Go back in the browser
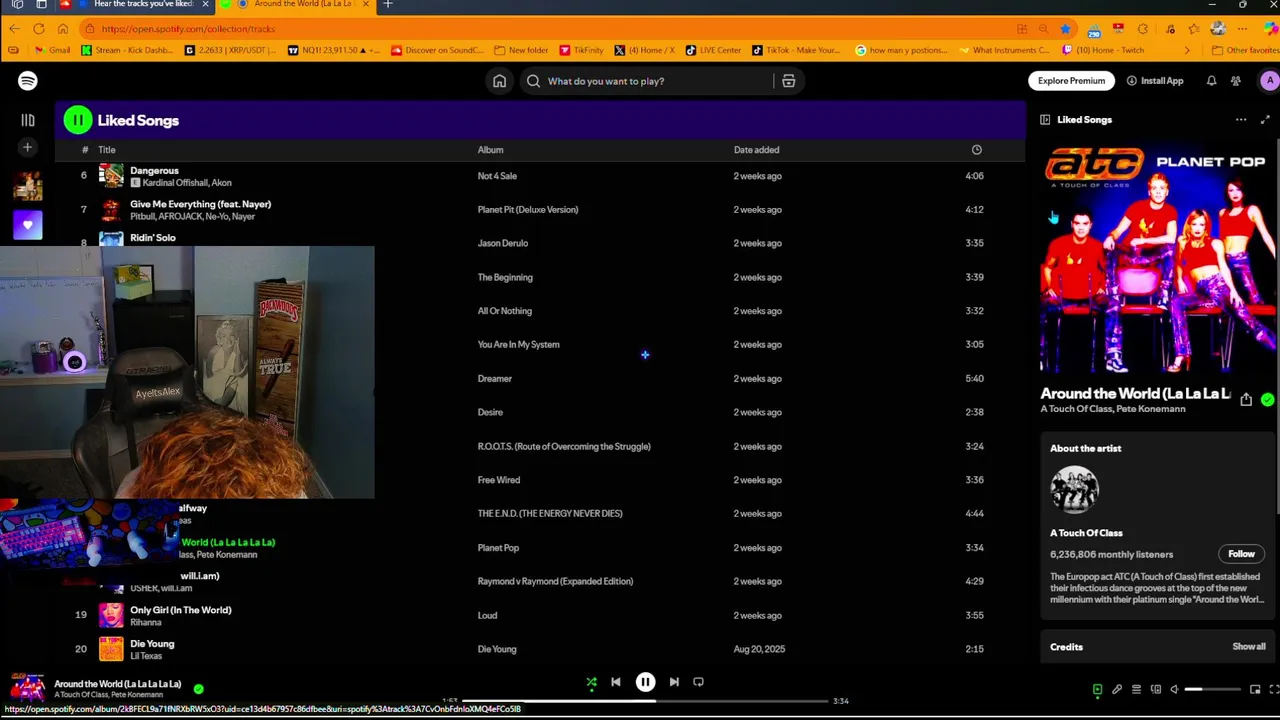 point(14,29)
